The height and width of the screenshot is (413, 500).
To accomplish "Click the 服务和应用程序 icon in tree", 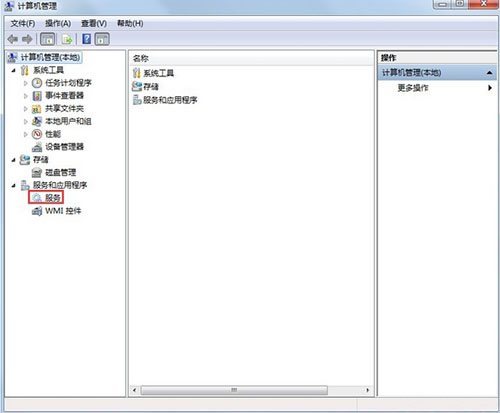I will (25, 185).
